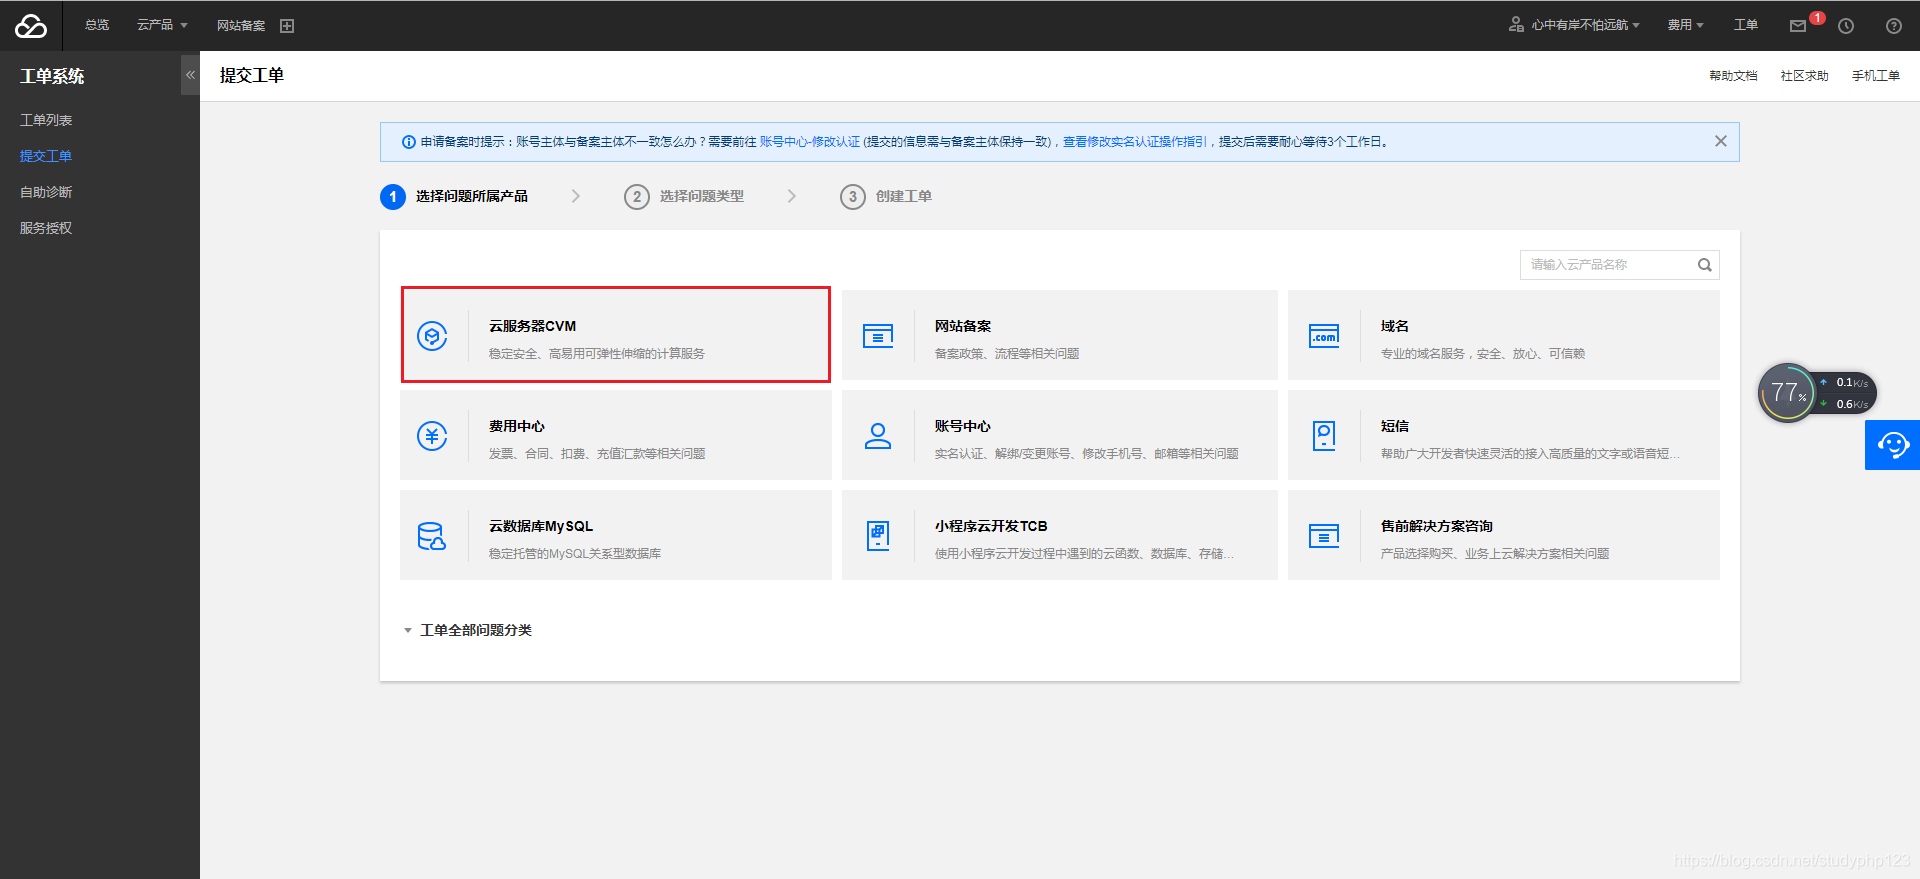
Task: Click the Tencent Cloud logo icon
Action: 31,26
